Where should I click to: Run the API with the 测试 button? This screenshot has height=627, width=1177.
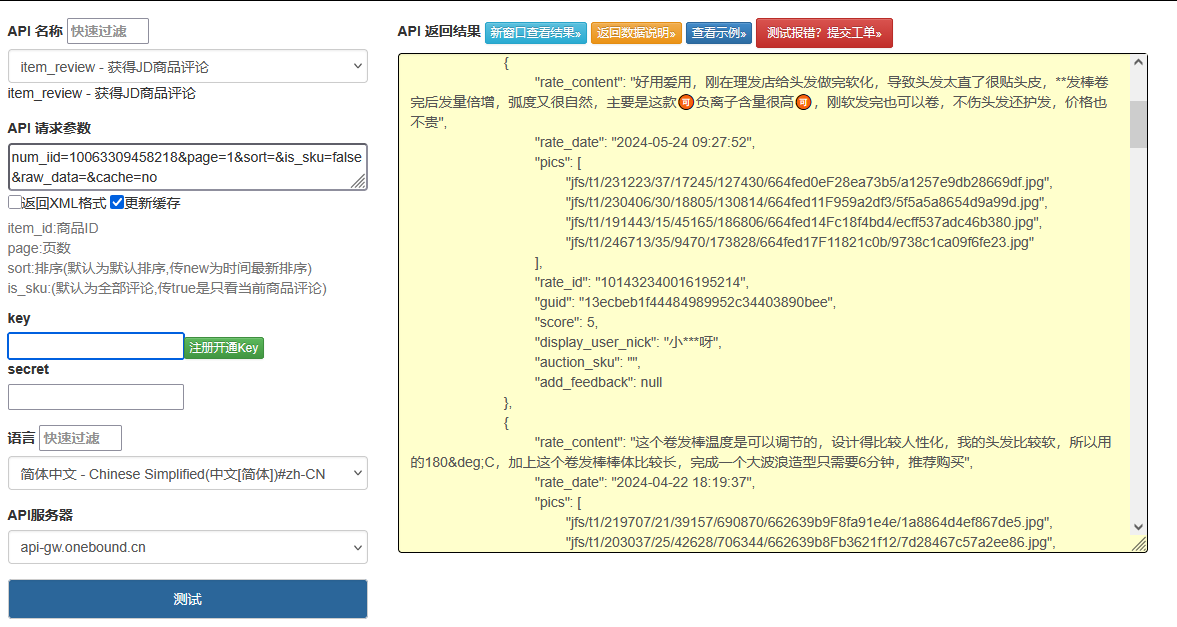[188, 599]
